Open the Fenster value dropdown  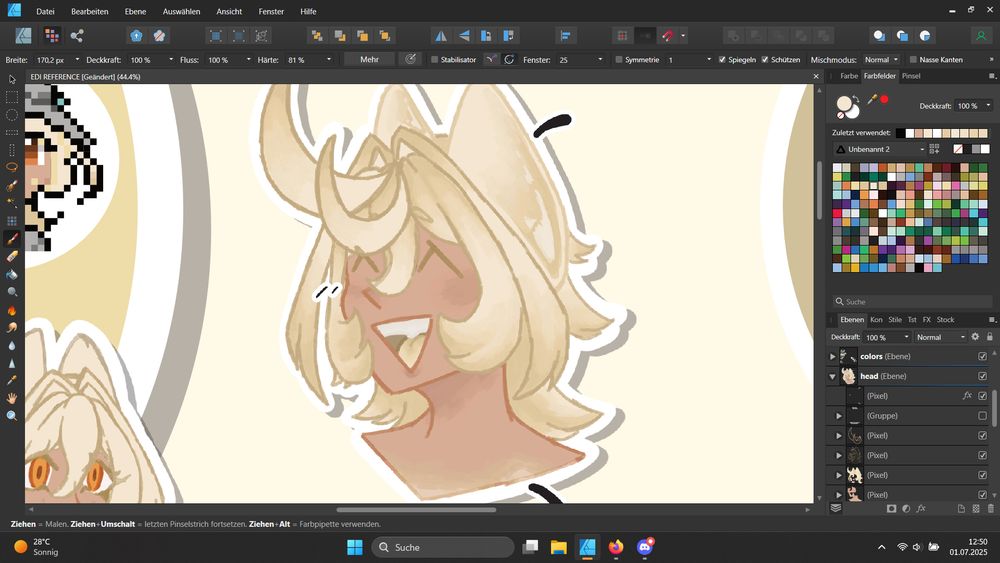tap(600, 59)
